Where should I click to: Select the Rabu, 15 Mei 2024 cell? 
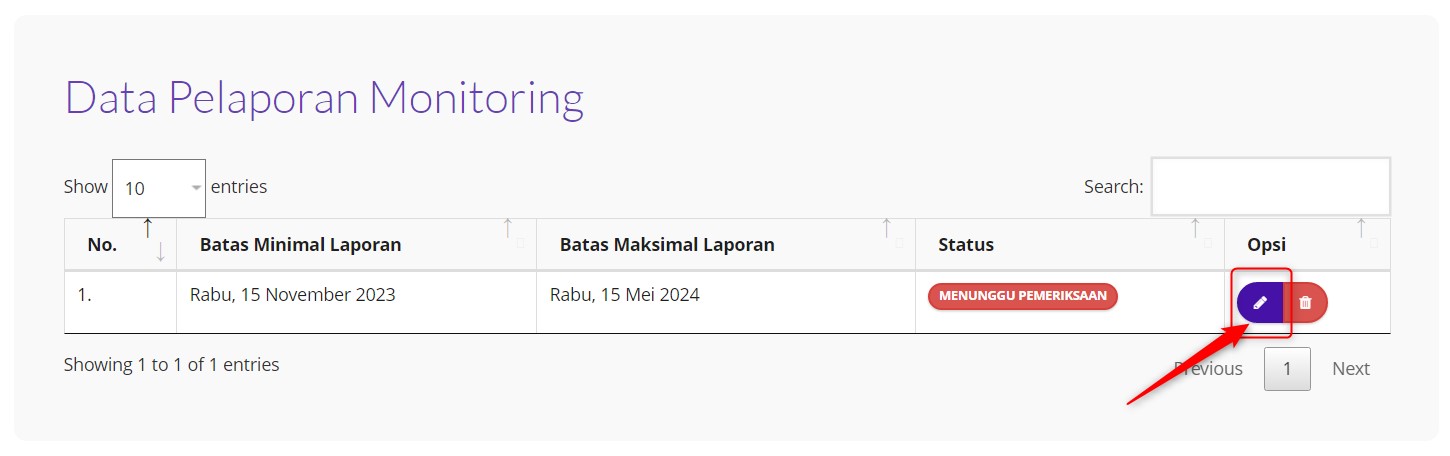(x=625, y=295)
